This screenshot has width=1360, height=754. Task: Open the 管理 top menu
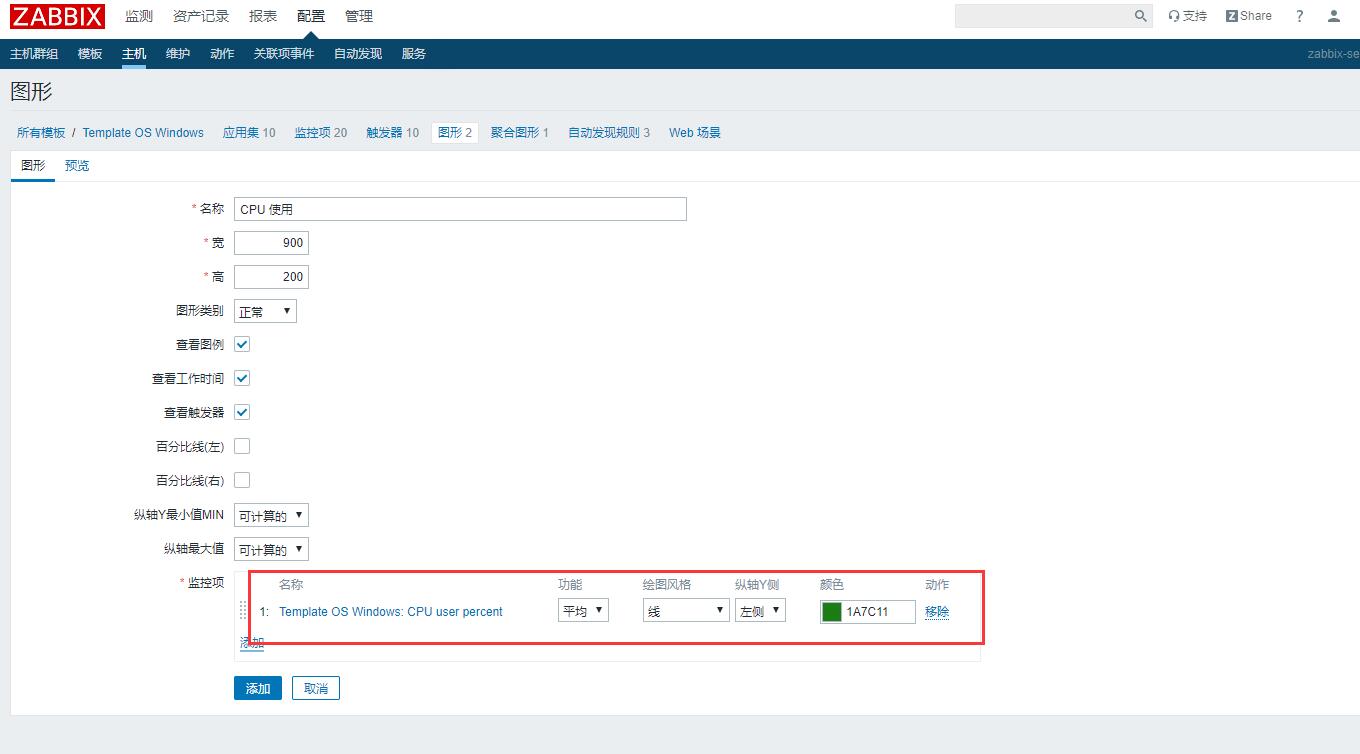(359, 16)
